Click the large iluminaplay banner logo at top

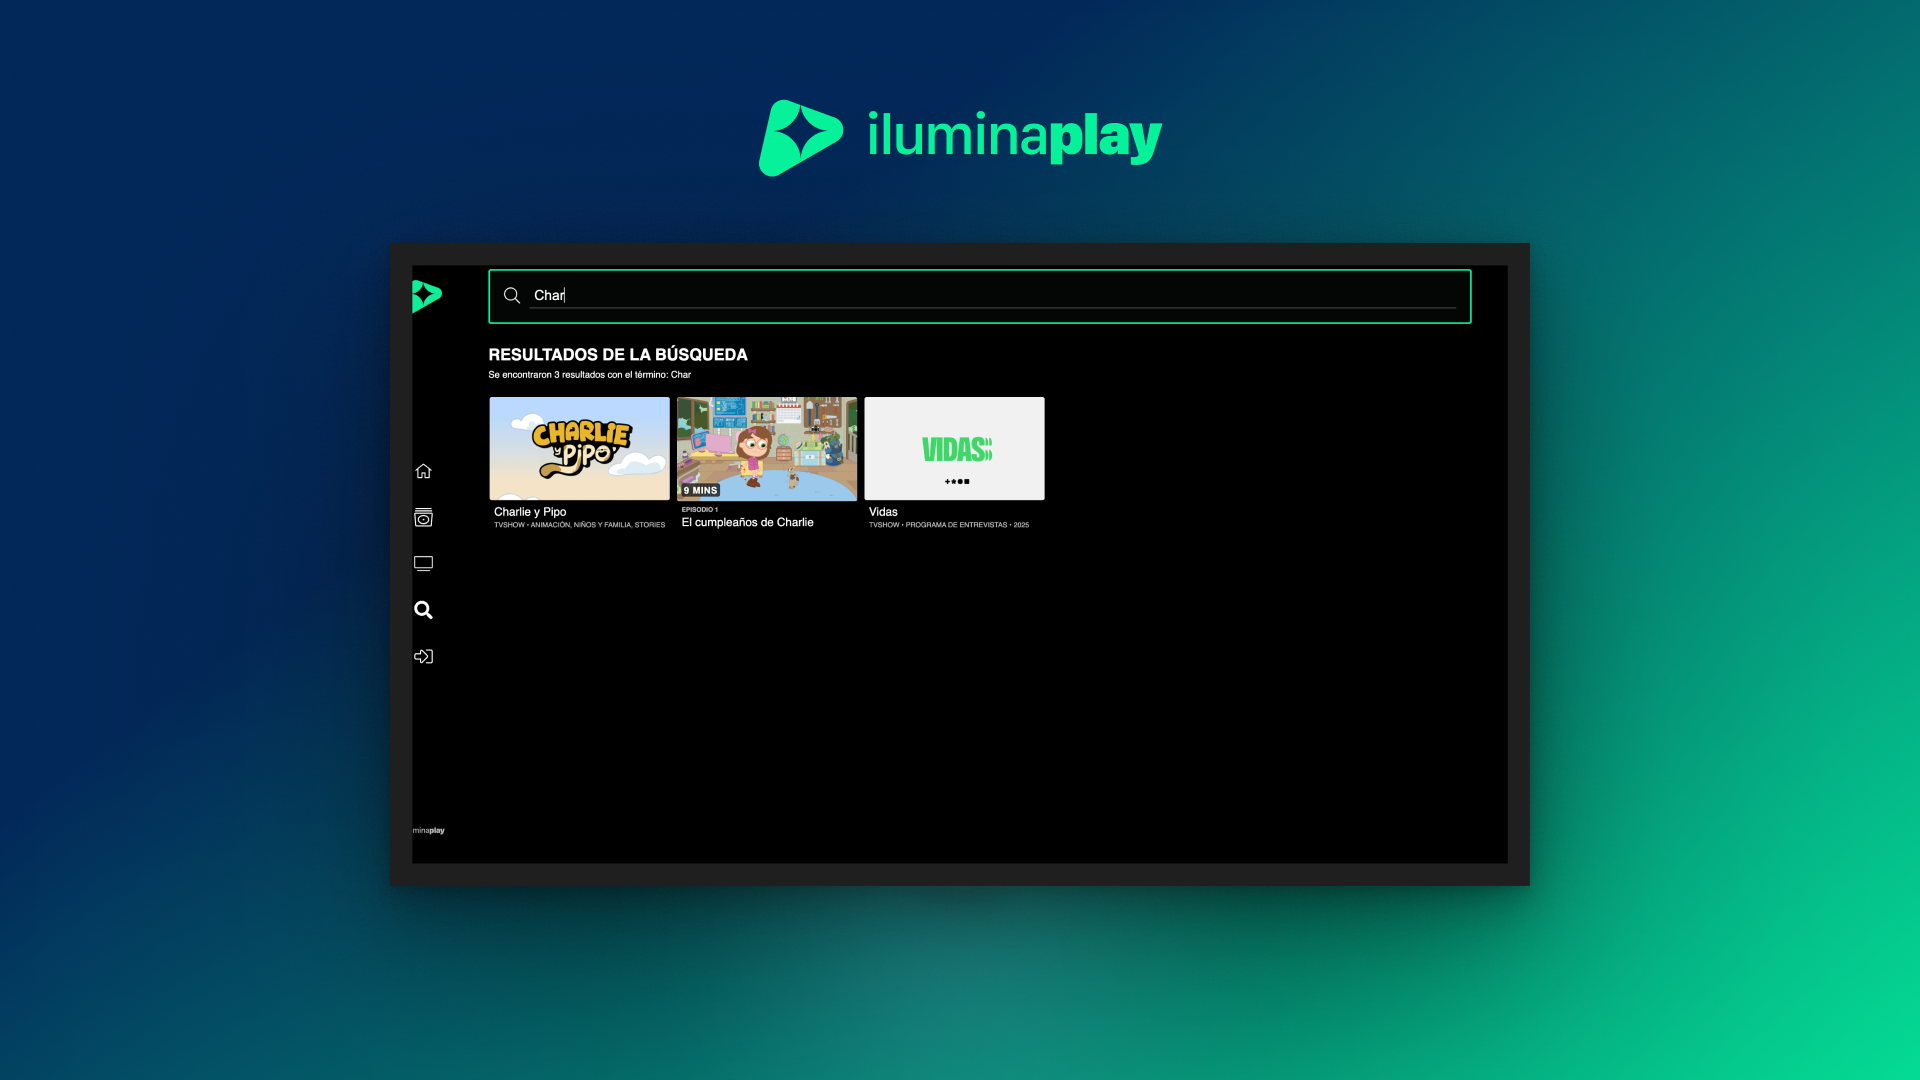pos(960,137)
